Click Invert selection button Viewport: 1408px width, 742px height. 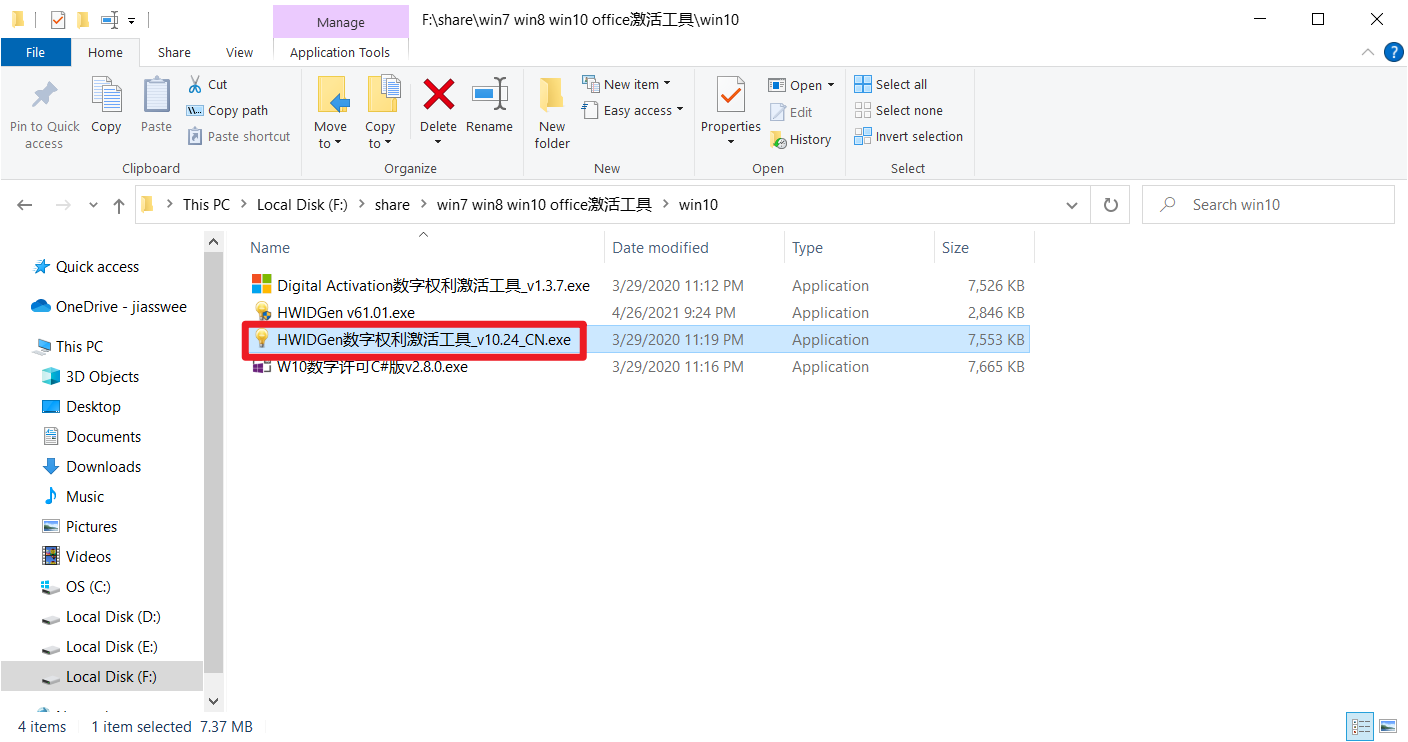pos(908,137)
